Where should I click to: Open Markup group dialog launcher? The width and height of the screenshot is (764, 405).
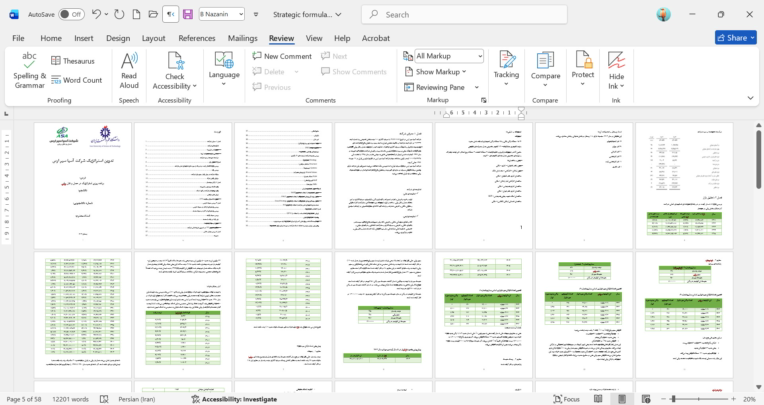coord(483,100)
